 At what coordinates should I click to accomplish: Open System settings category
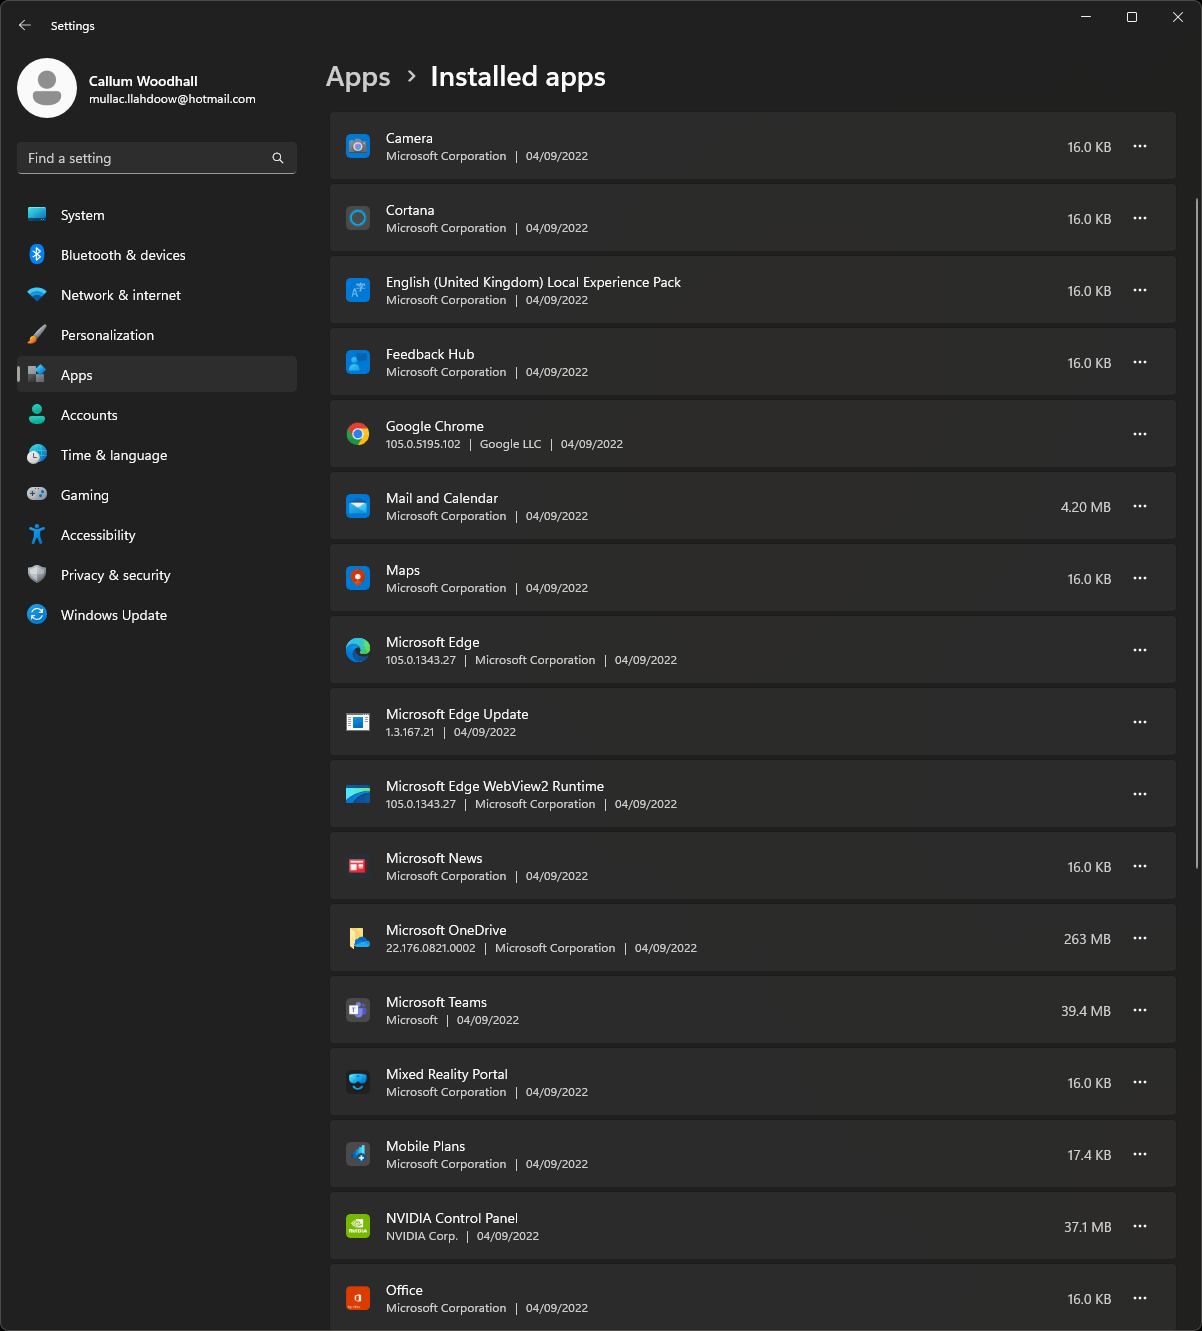[157, 215]
